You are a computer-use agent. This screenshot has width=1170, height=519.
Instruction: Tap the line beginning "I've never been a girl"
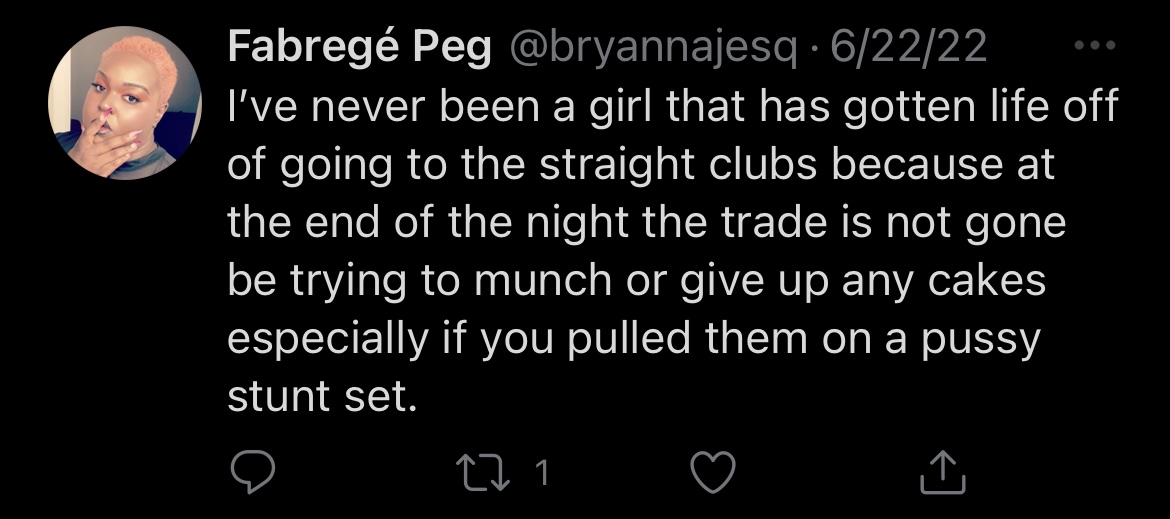click(672, 108)
